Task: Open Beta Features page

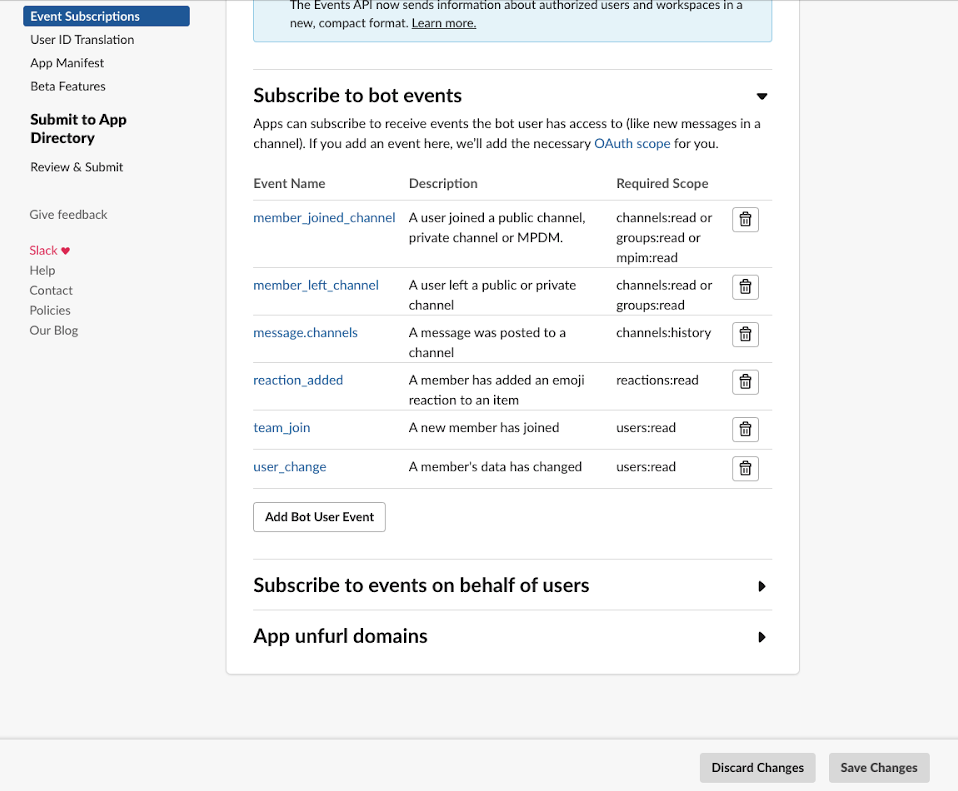Action: coord(68,86)
